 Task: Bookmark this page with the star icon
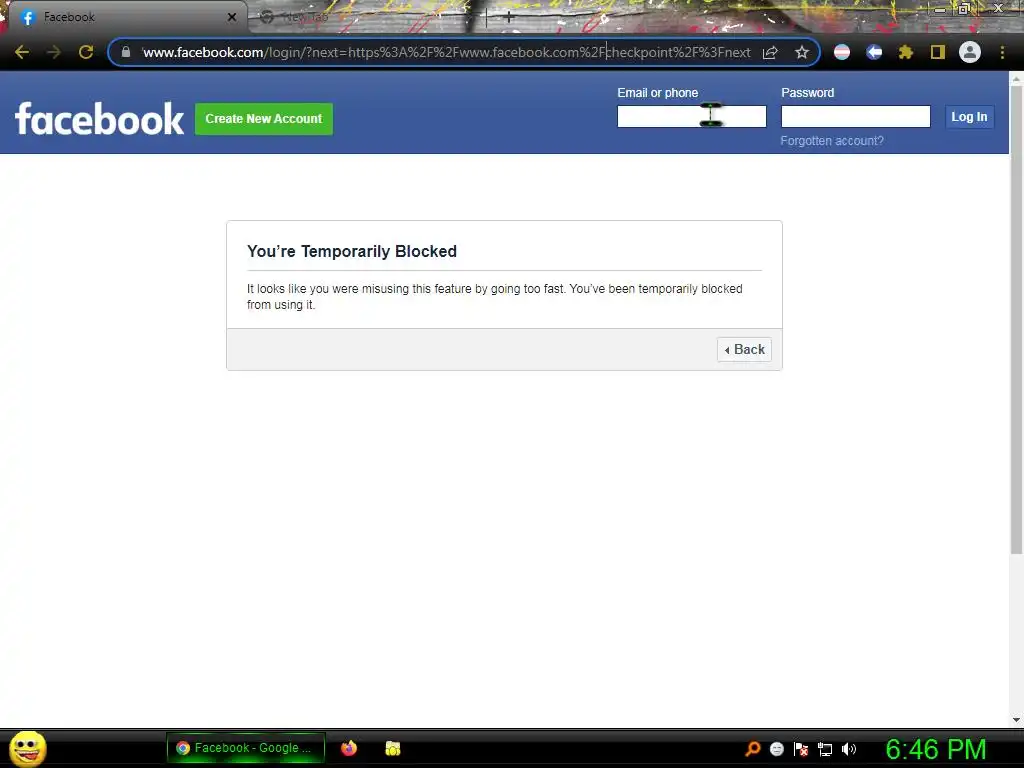802,52
